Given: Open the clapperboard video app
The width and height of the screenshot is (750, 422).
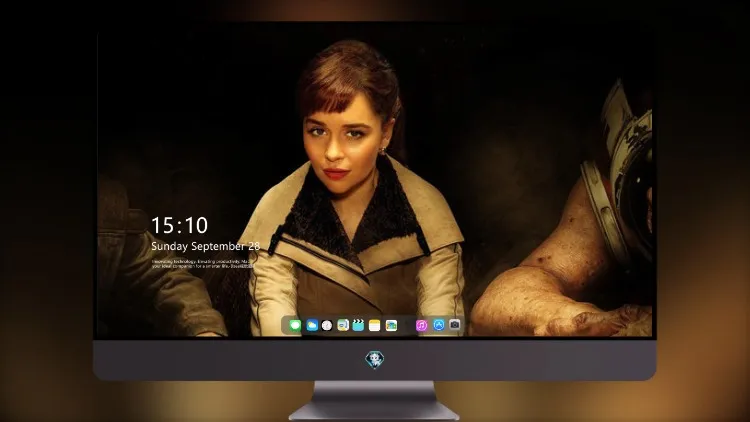Looking at the screenshot, I should point(358,325).
